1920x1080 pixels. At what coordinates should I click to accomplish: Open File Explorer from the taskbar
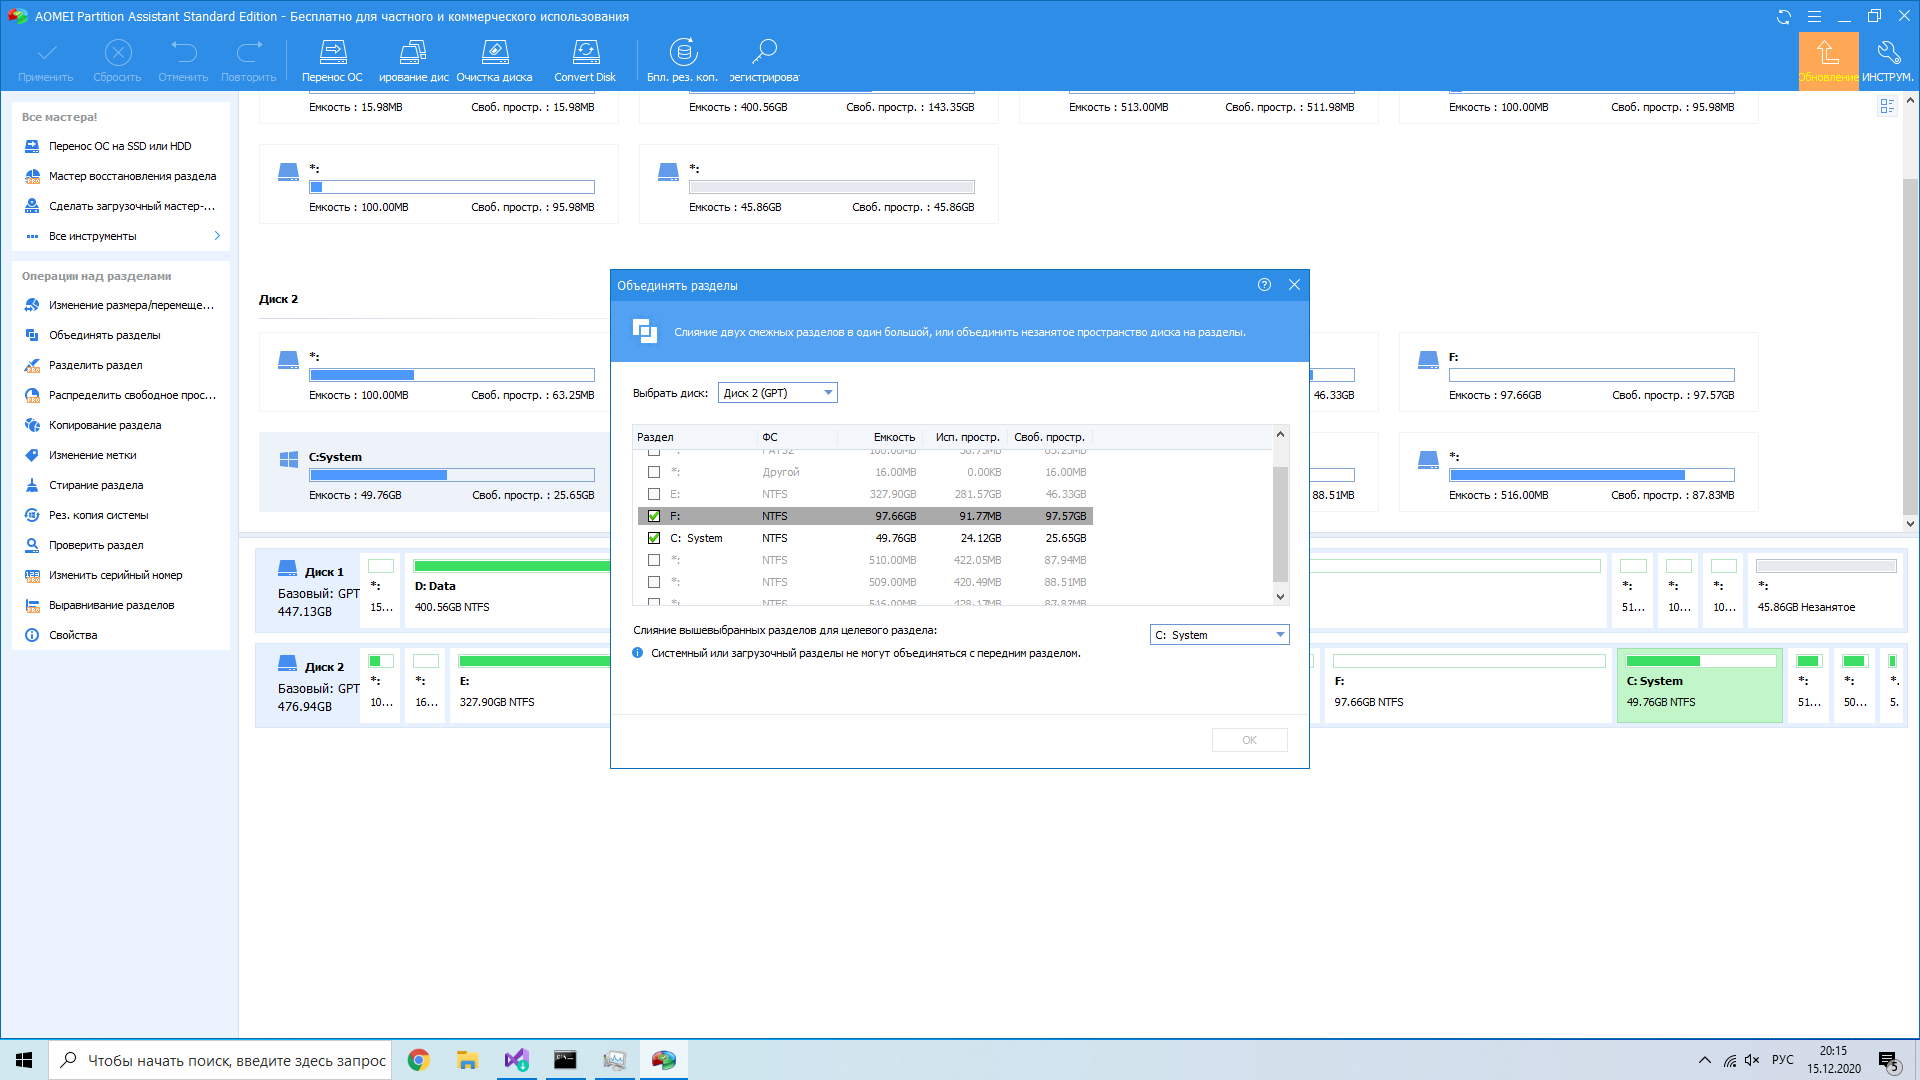pyautogui.click(x=467, y=1060)
